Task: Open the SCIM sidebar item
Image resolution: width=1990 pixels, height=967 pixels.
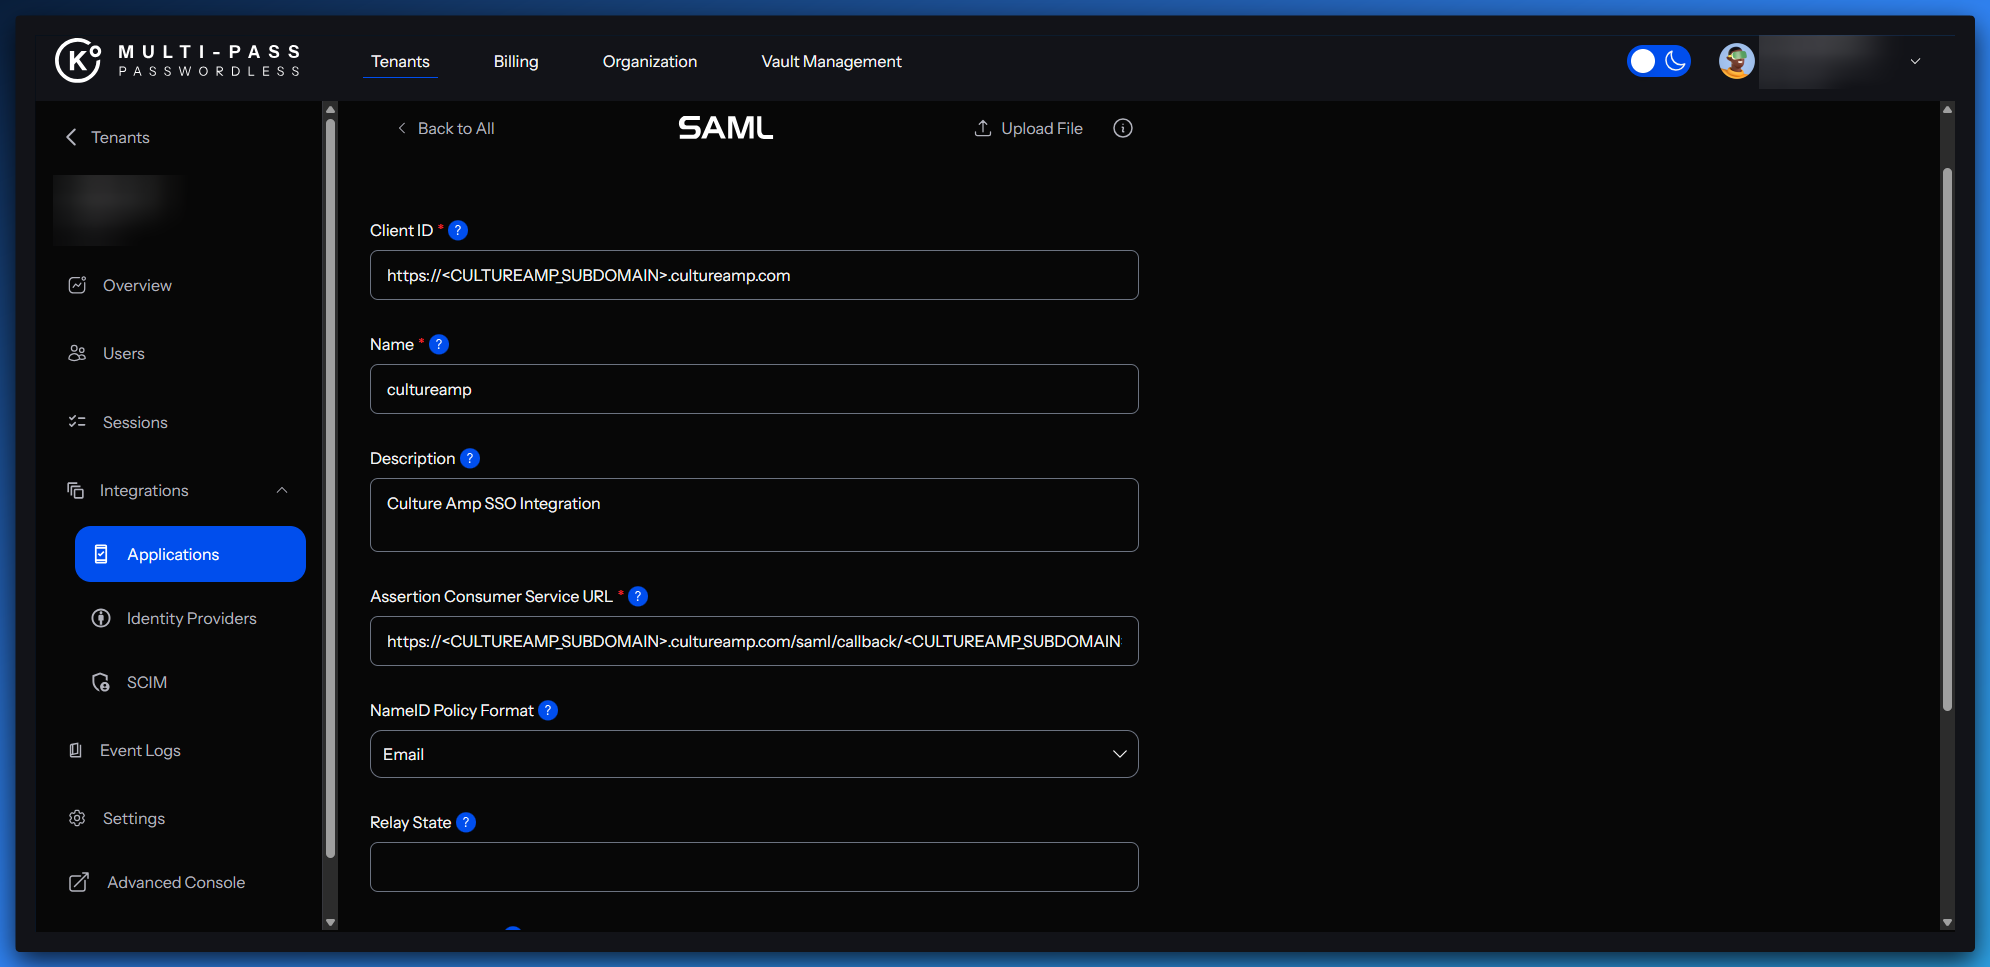Action: (x=146, y=682)
